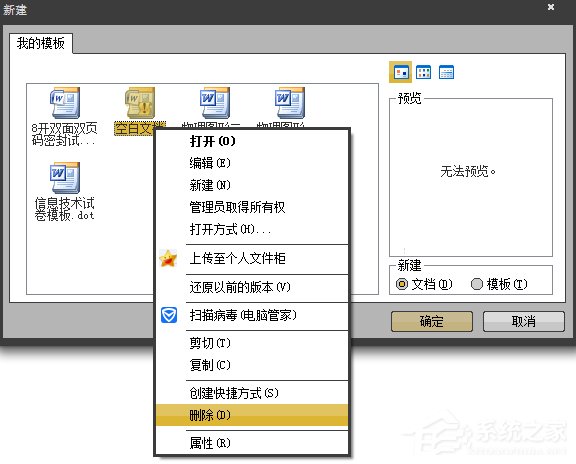Click the 确定 button
This screenshot has height=464, width=576.
432,321
